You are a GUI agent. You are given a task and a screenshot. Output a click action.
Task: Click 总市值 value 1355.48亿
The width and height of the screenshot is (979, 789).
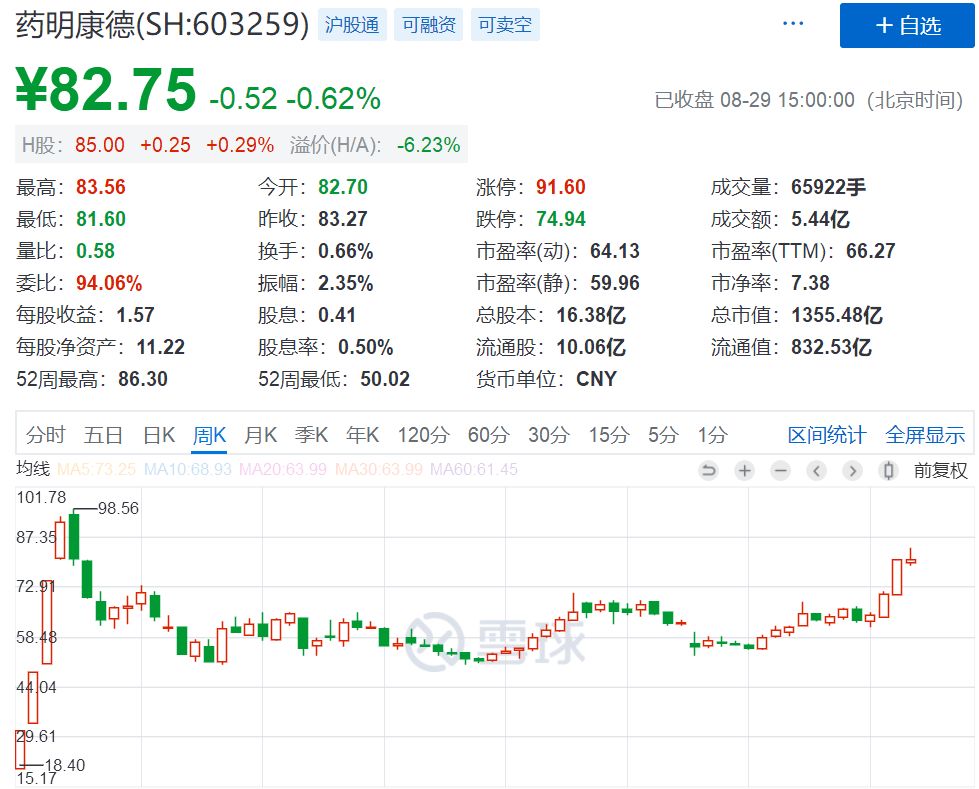pos(837,315)
